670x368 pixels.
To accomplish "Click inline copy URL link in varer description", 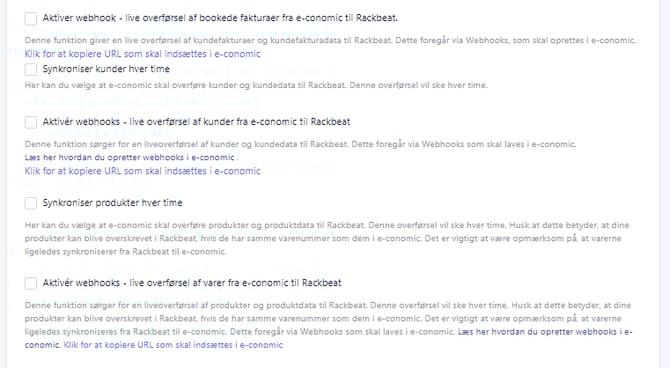I will pos(173,345).
